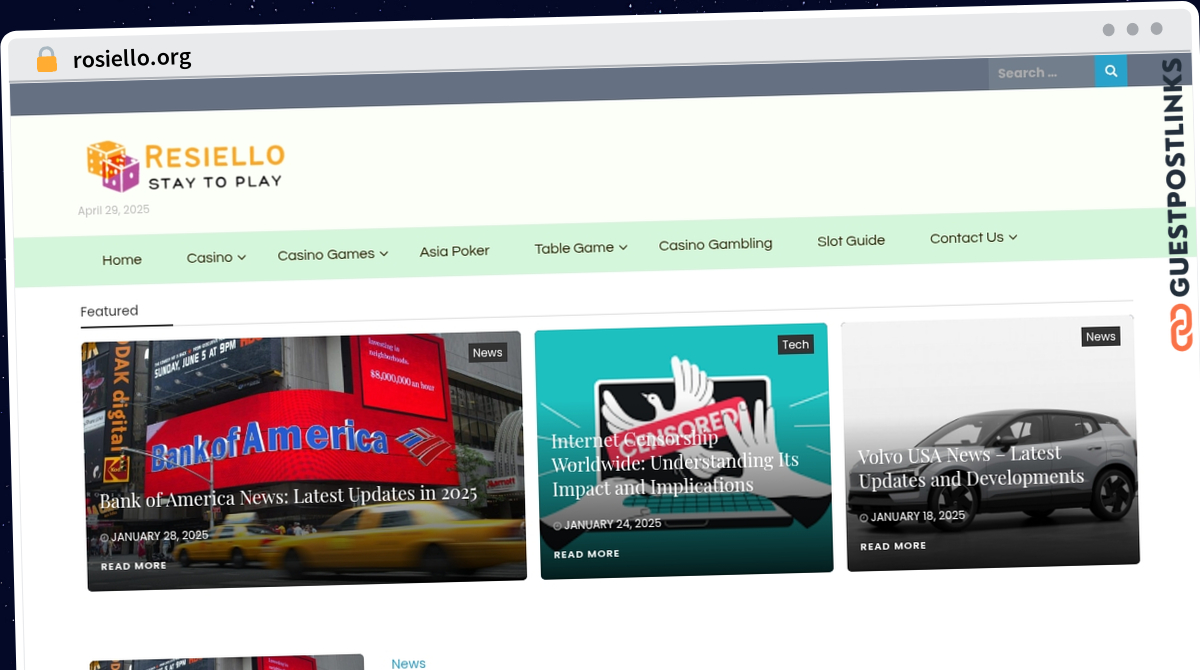The image size is (1200, 670).
Task: Open the Censored laptop illustration thumbnail
Action: click(x=684, y=451)
